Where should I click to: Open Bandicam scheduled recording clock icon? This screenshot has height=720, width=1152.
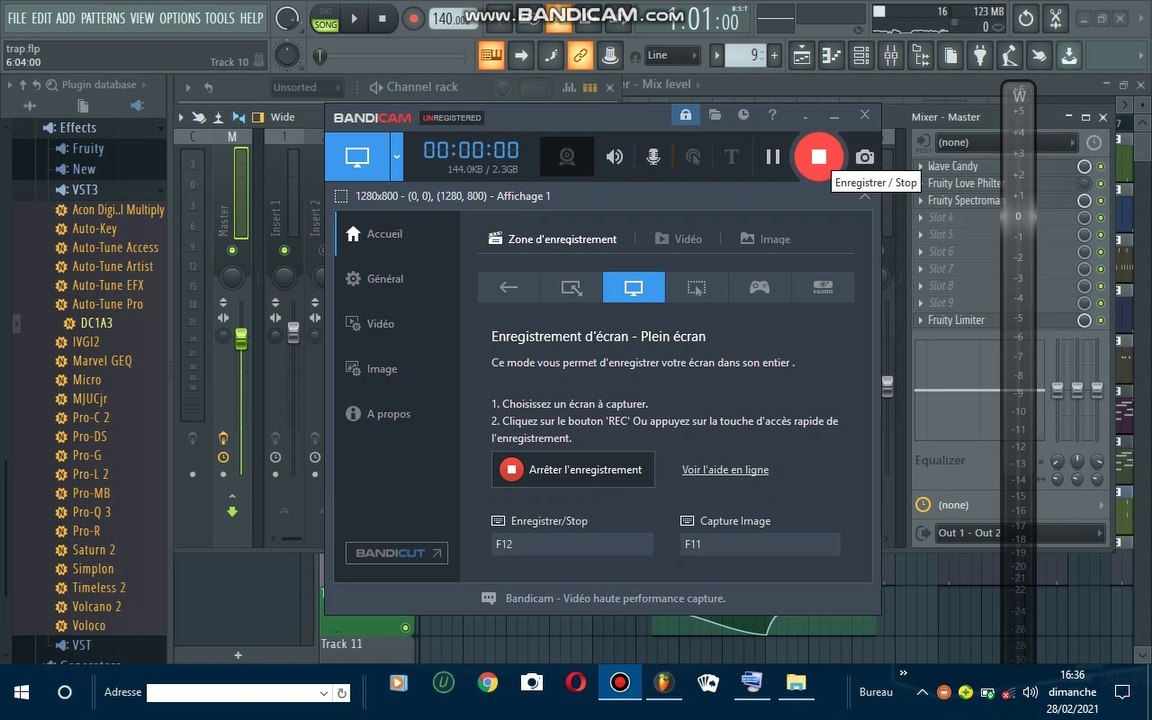744,115
